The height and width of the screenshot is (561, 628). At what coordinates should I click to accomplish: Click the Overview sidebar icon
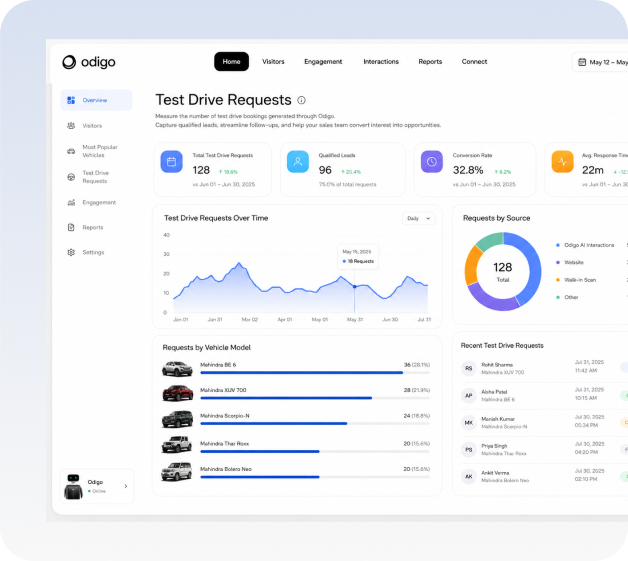click(x=71, y=100)
